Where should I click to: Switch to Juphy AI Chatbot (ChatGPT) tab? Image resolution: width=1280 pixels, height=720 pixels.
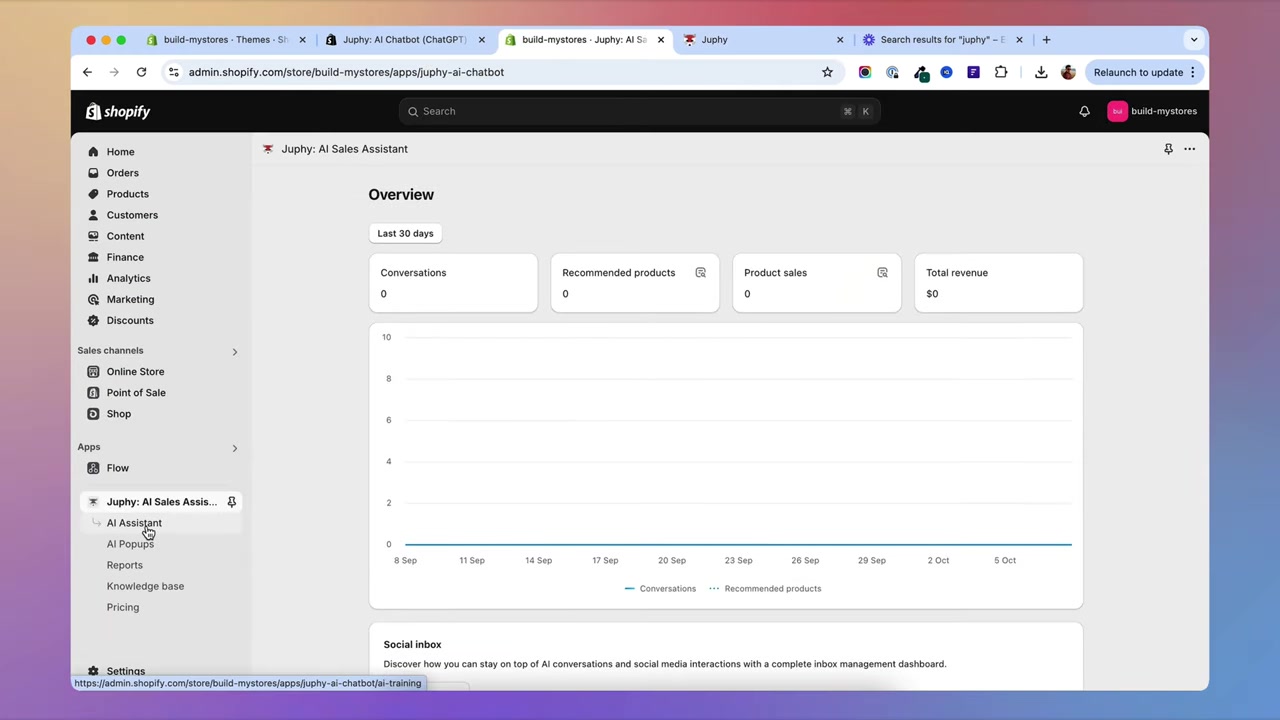404,40
